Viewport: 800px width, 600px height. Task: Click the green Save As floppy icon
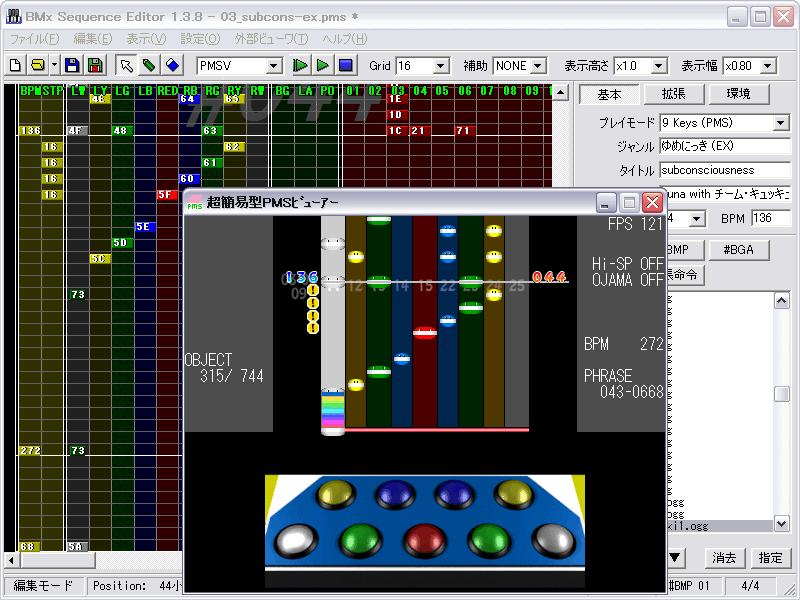point(95,66)
